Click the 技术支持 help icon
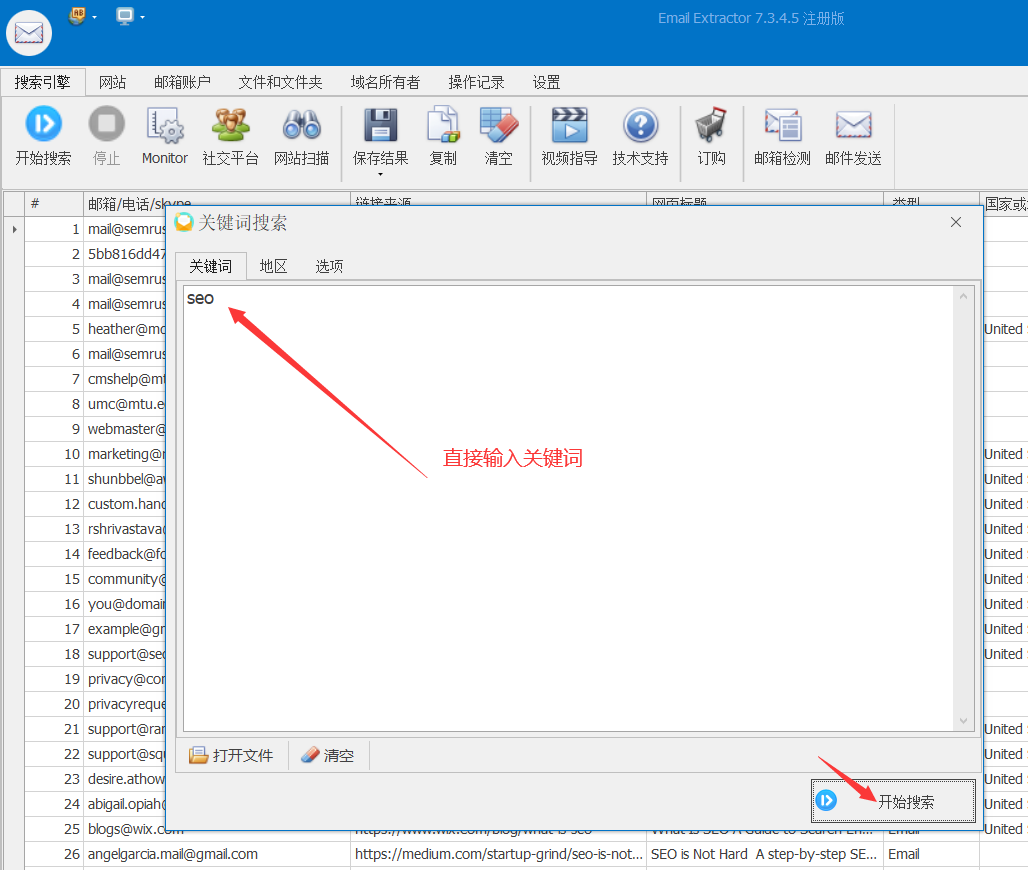 pos(639,135)
